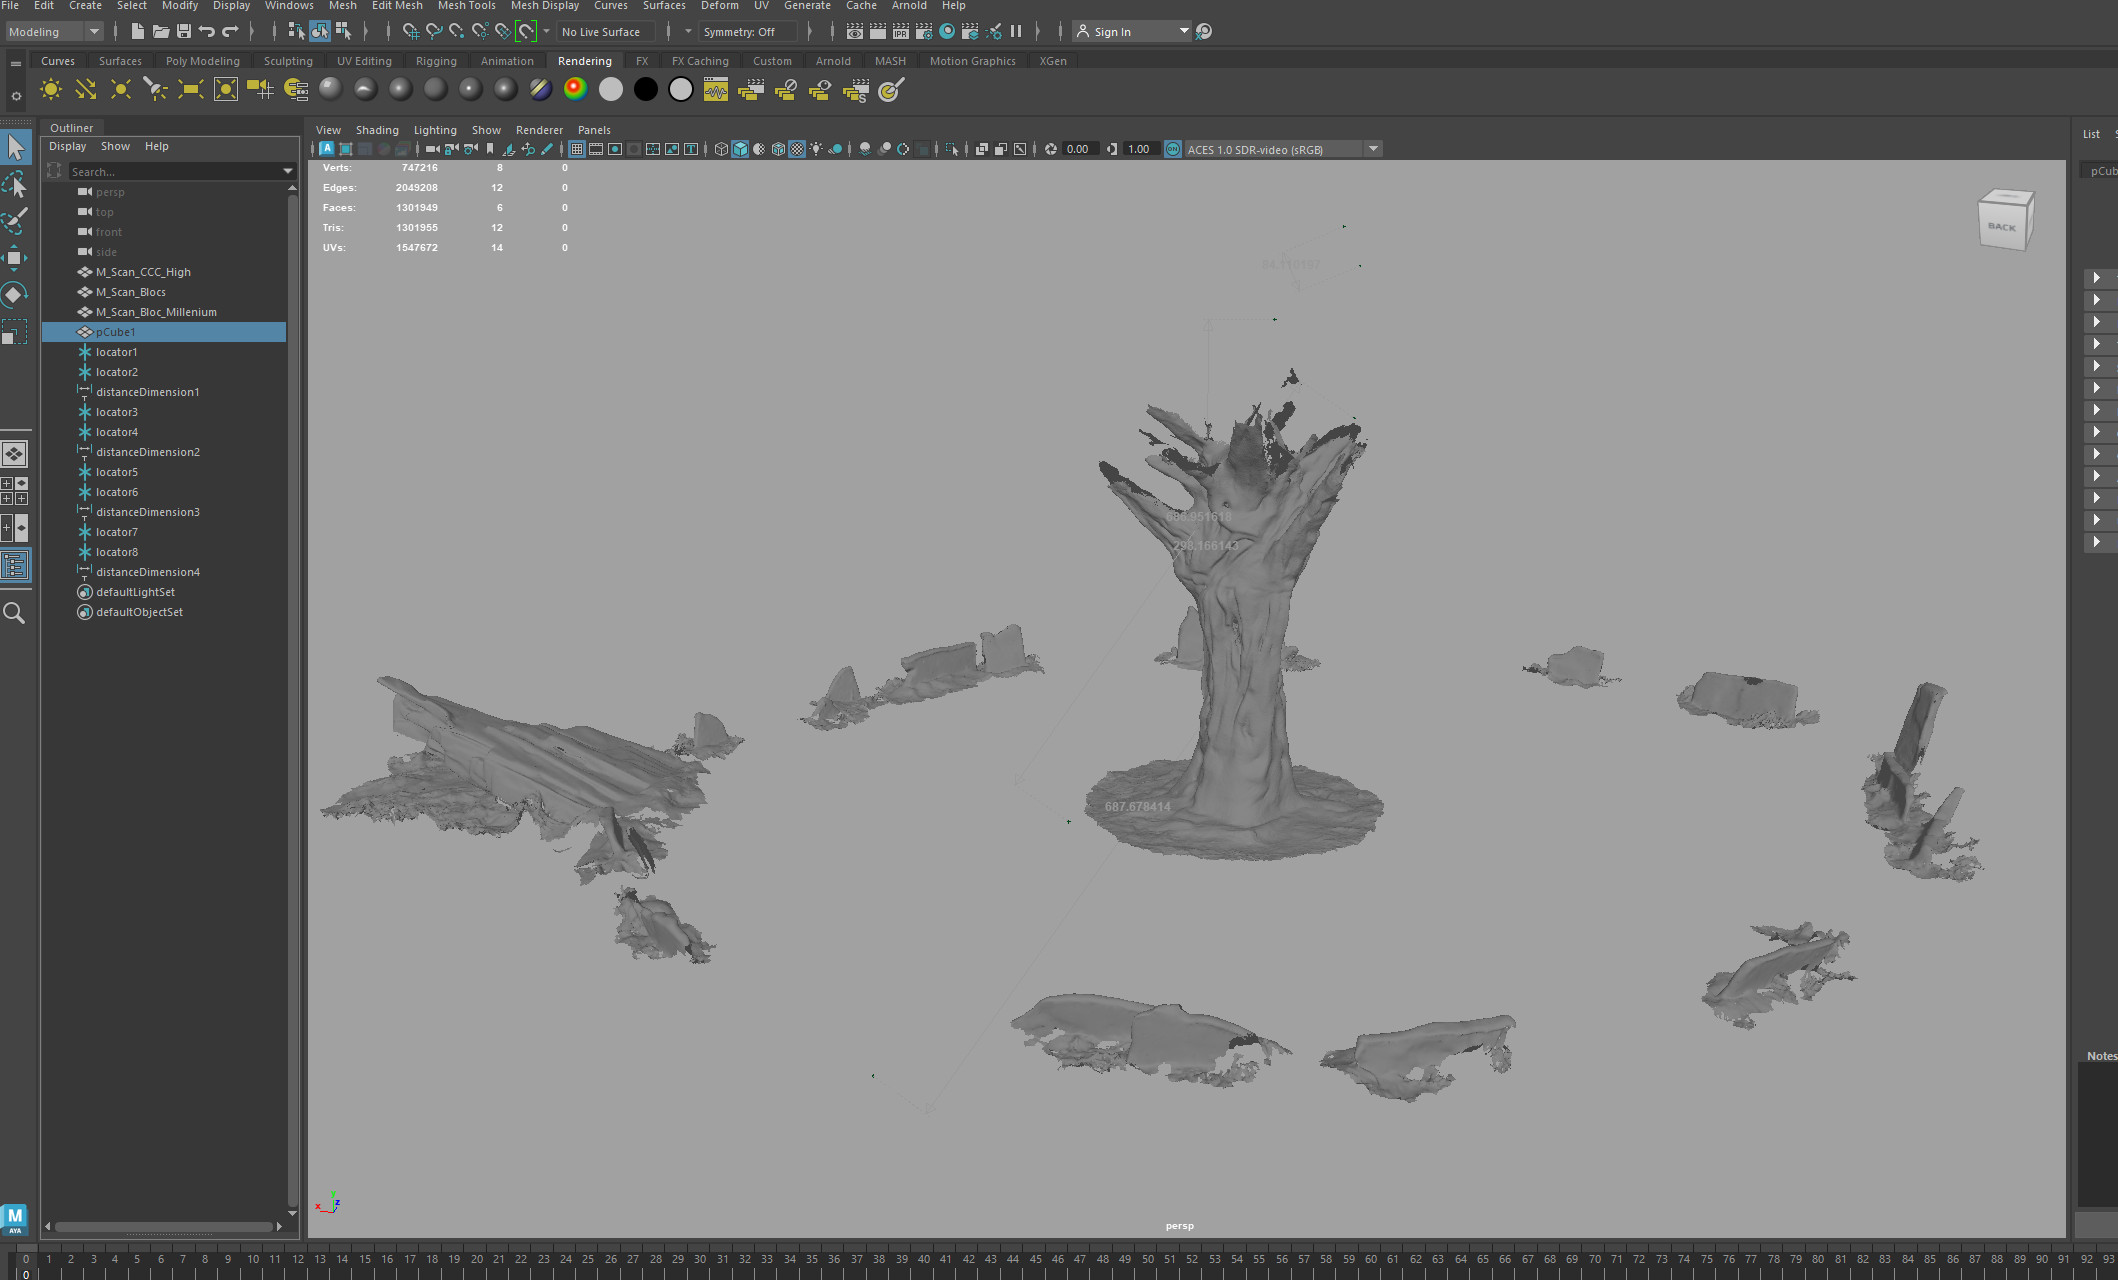
Task: Click the BACK face of the view cube
Action: (2002, 227)
